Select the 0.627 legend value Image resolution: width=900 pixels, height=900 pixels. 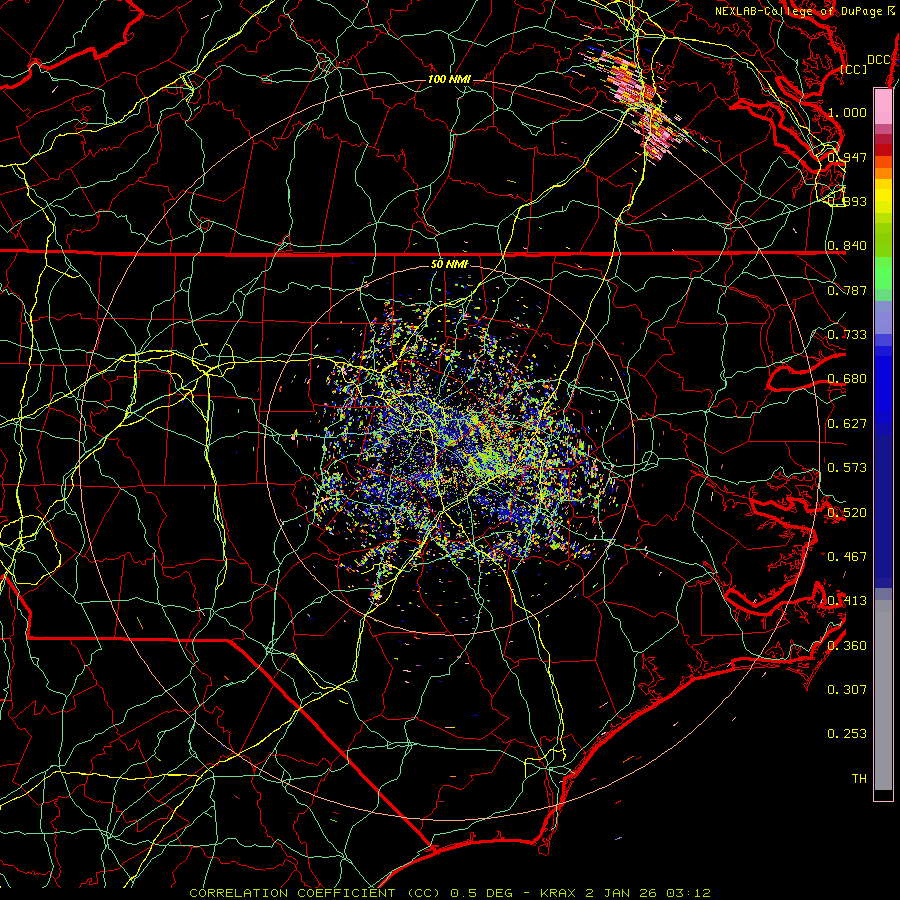847,423
